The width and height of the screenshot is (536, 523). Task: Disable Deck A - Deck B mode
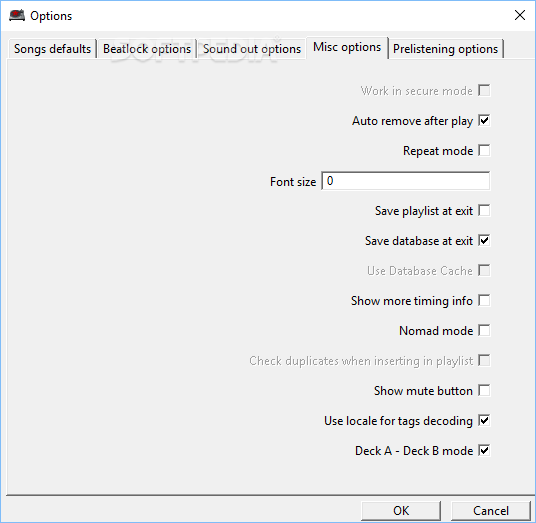484,451
